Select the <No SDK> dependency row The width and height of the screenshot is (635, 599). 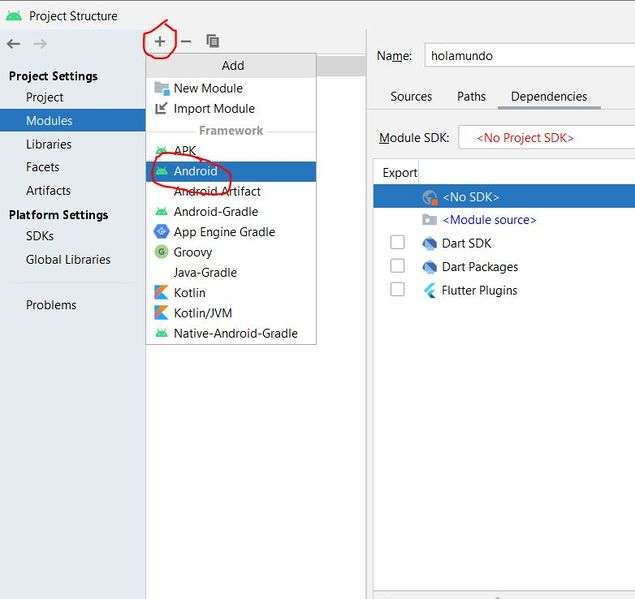coord(504,197)
